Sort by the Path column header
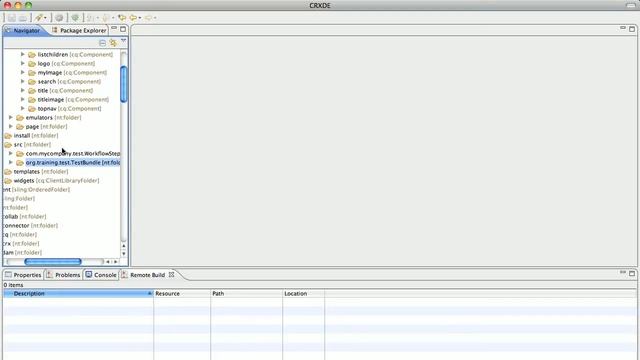 pyautogui.click(x=246, y=293)
